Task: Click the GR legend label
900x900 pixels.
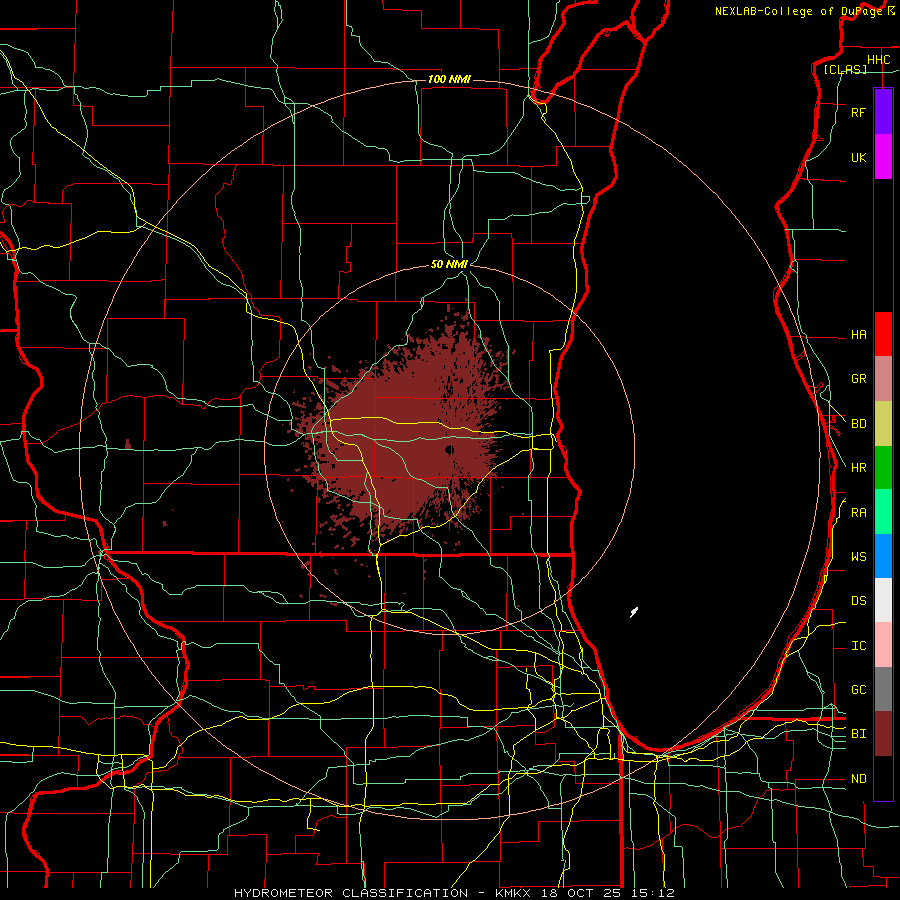Action: pos(858,379)
